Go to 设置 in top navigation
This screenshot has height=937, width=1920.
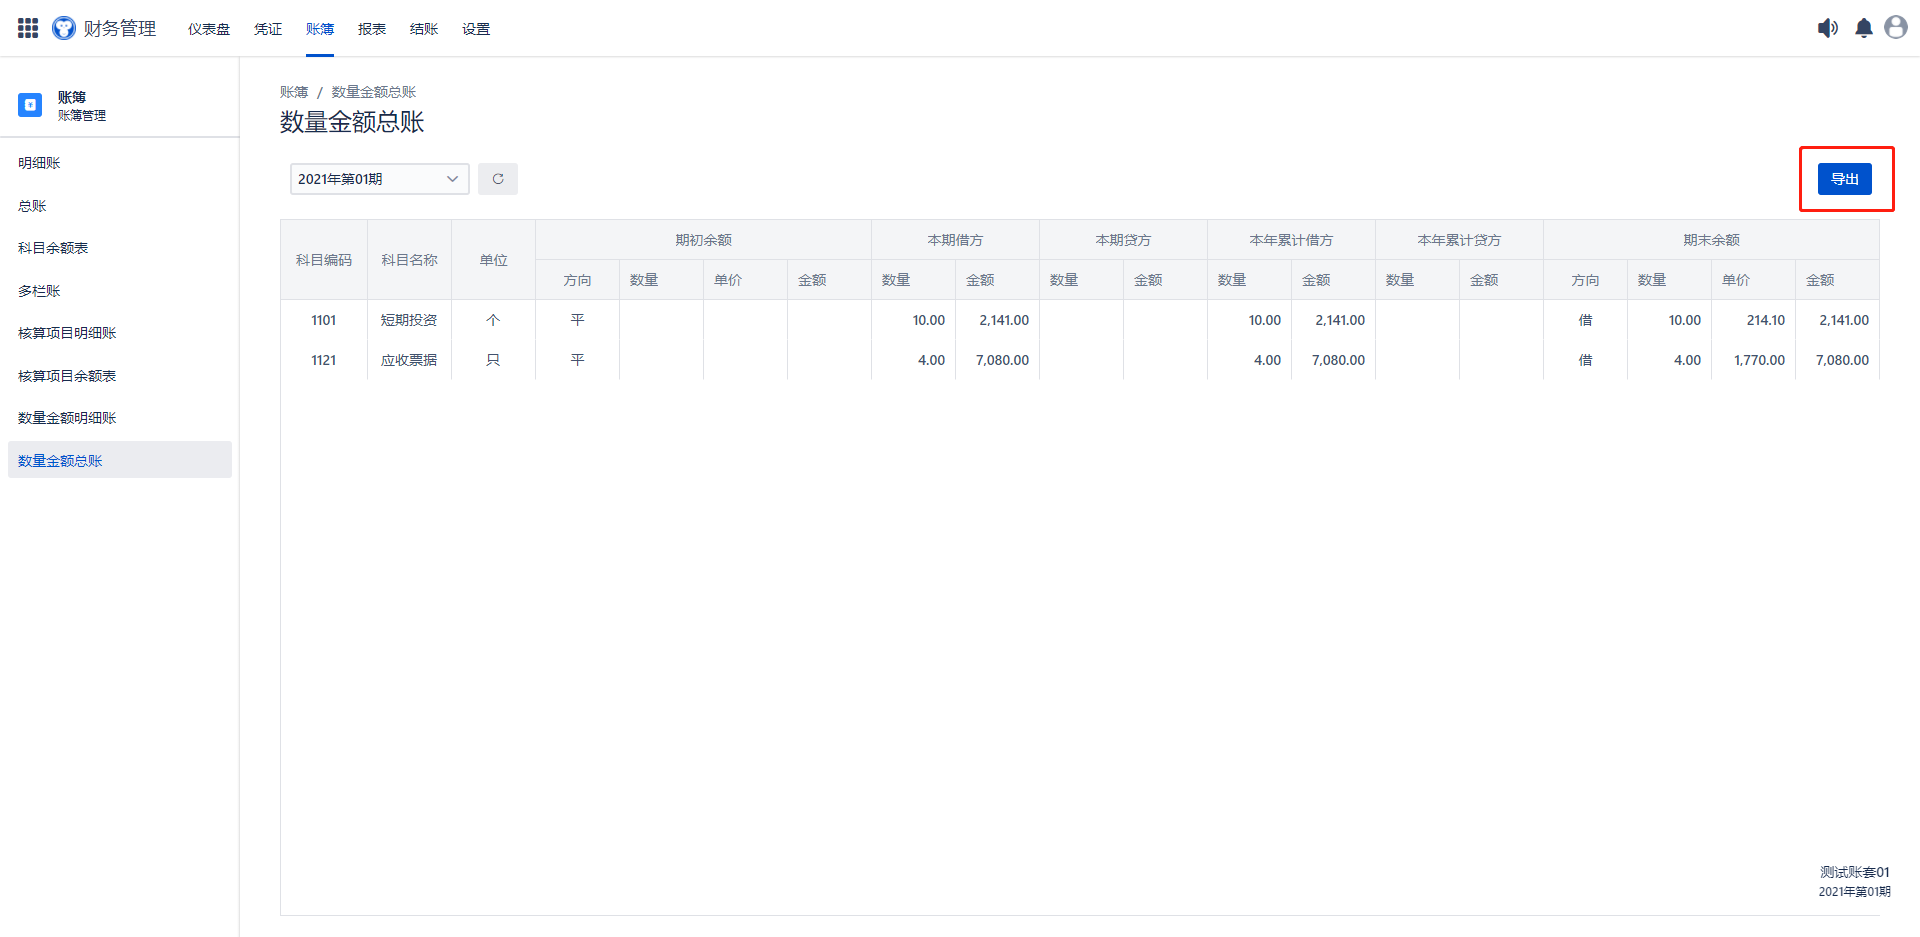(x=476, y=29)
